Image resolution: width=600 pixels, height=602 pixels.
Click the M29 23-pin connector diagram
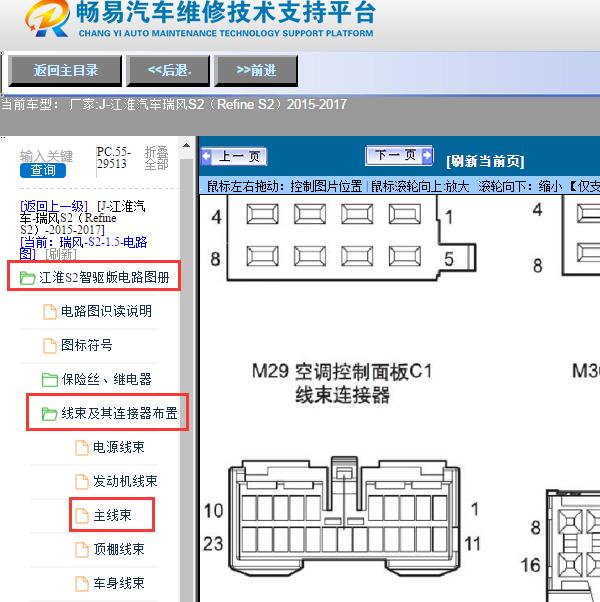click(x=344, y=516)
